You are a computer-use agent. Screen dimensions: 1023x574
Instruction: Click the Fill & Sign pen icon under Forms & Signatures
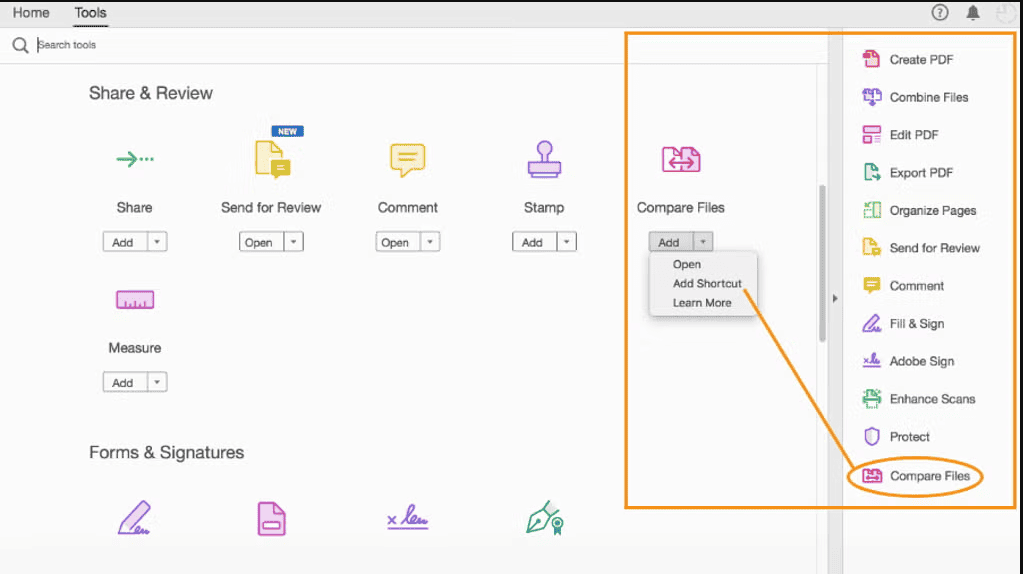pos(134,518)
